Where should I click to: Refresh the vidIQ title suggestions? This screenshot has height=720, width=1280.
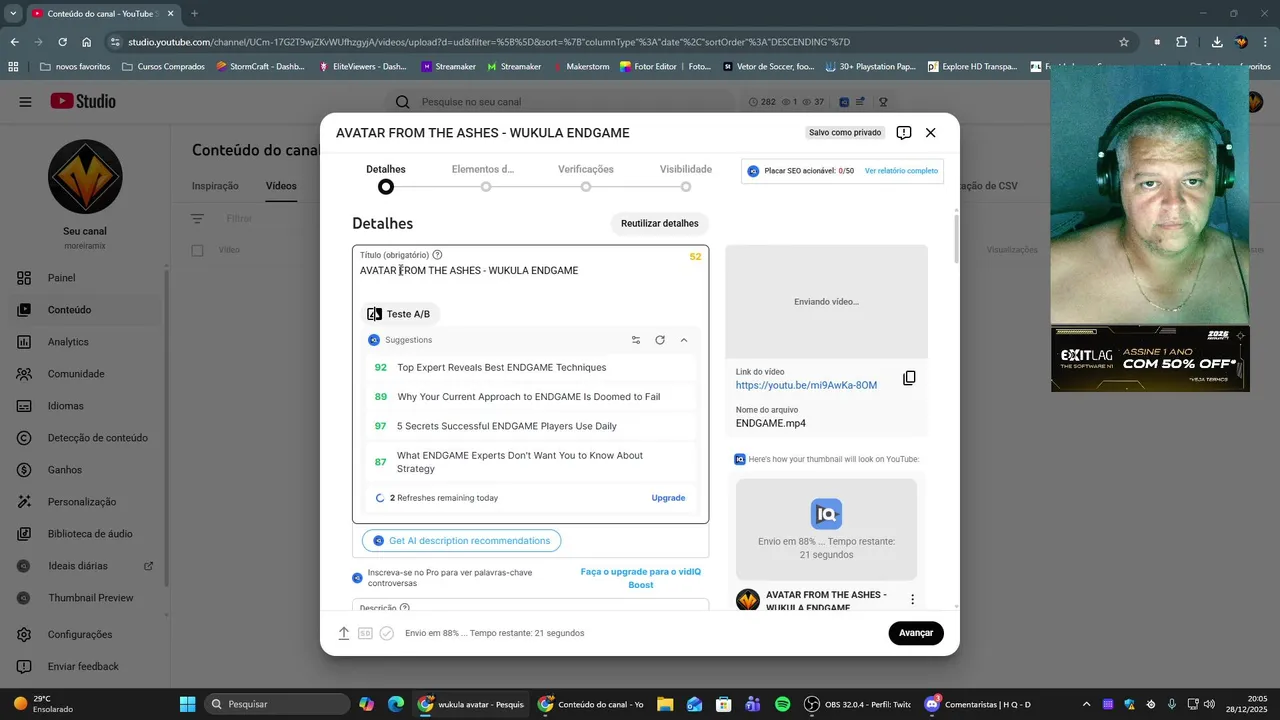pos(660,340)
